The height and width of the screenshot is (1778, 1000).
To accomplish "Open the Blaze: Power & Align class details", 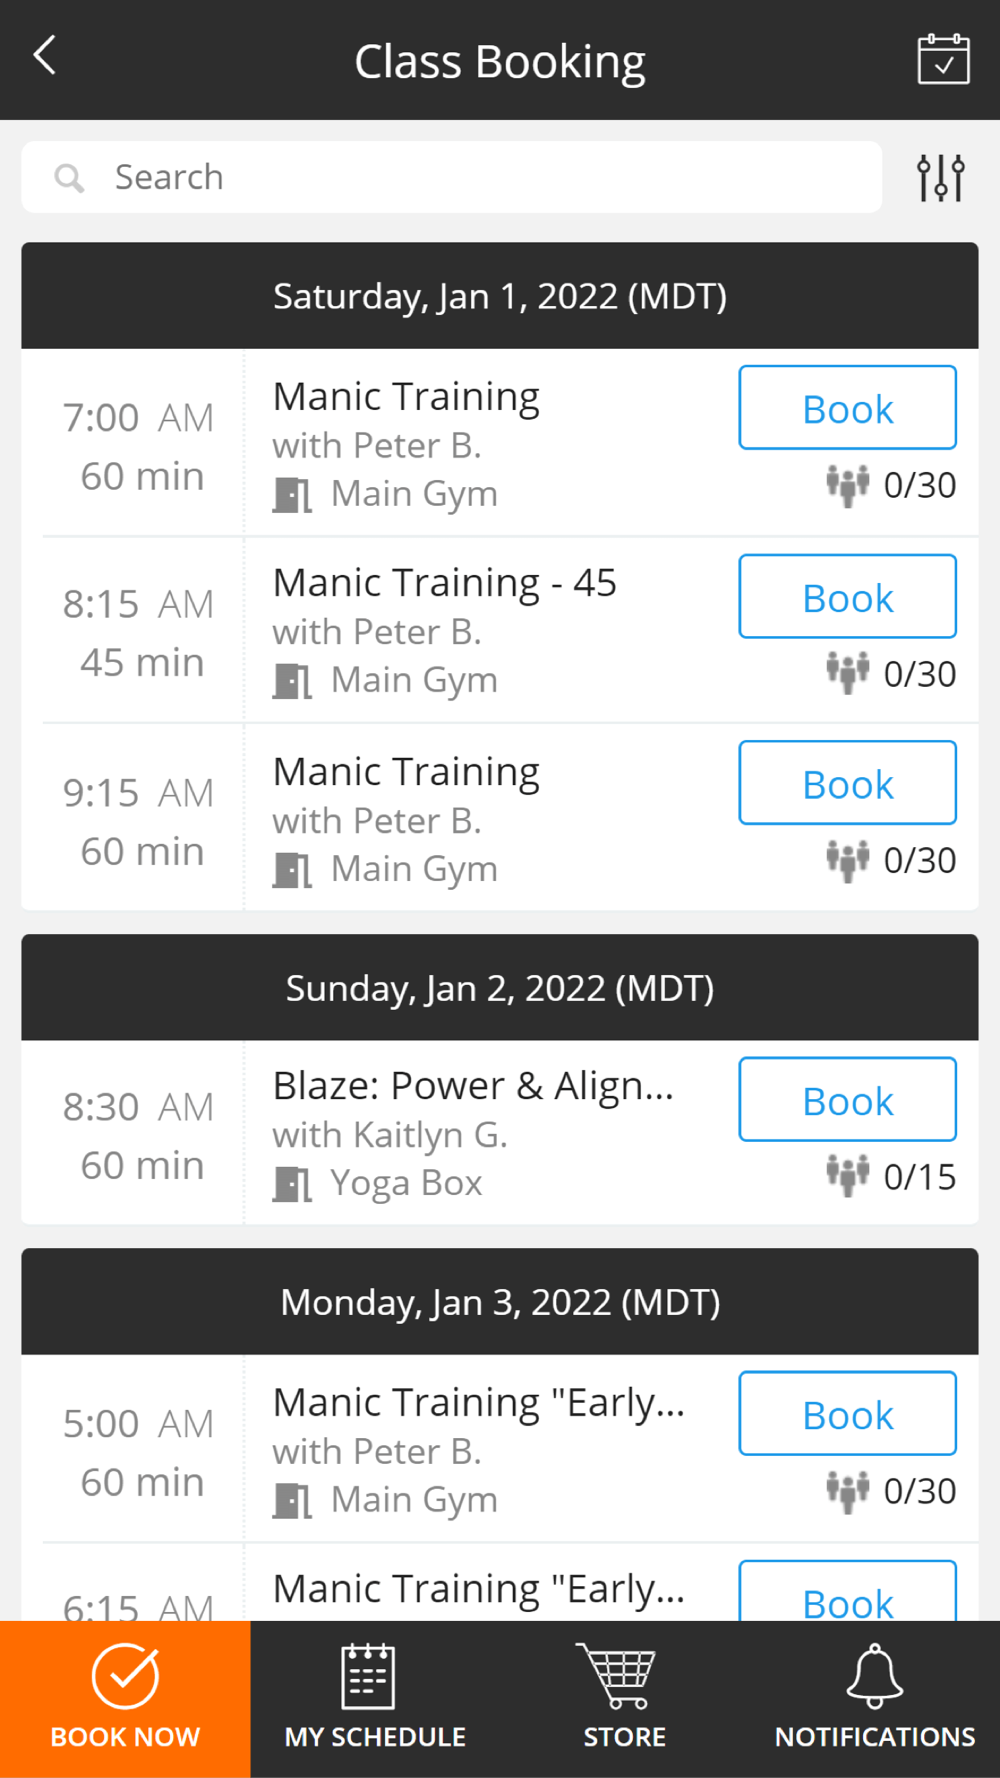I will (473, 1086).
